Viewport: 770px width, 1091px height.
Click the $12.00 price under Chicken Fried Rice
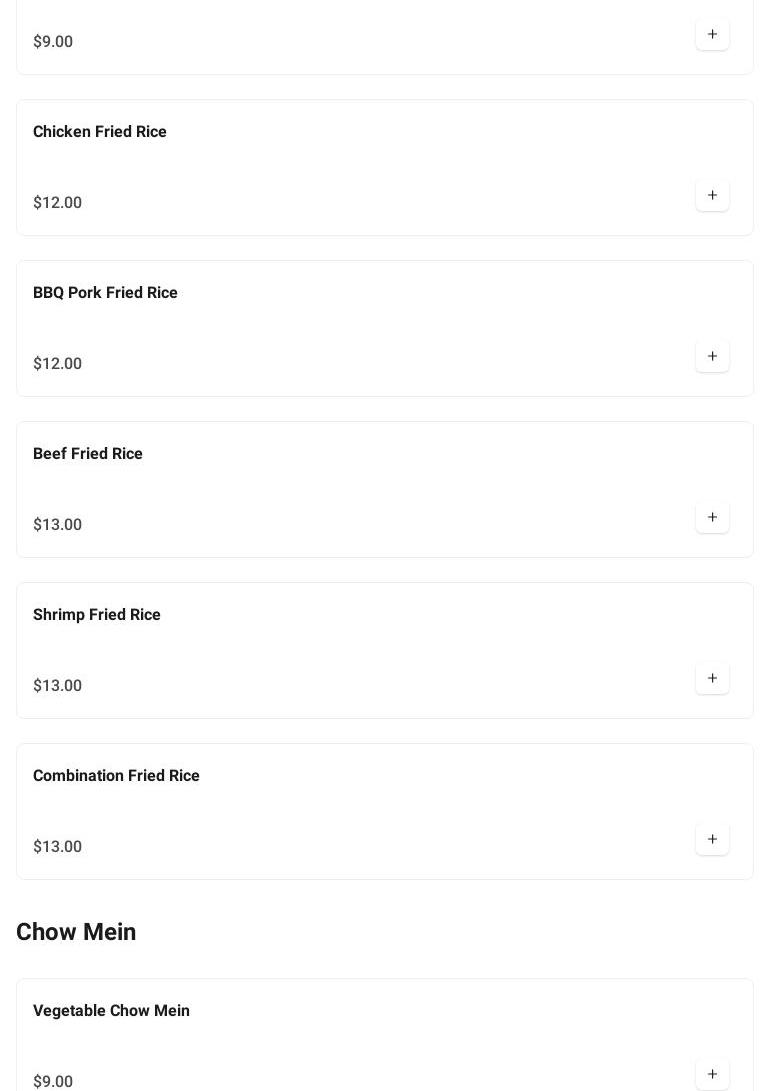tap(57, 203)
